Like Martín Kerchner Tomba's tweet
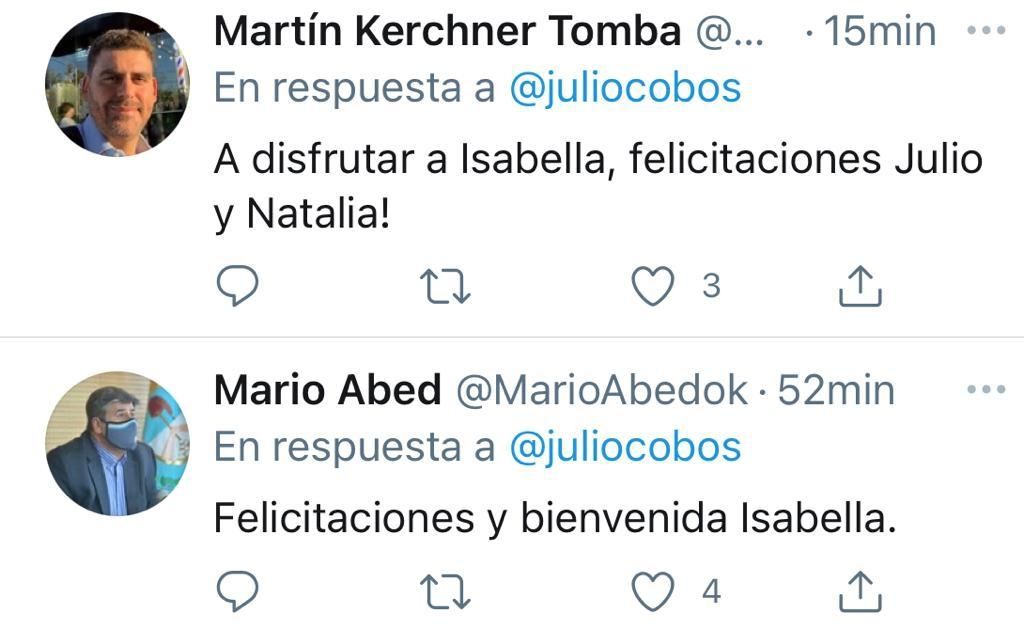 coord(654,287)
